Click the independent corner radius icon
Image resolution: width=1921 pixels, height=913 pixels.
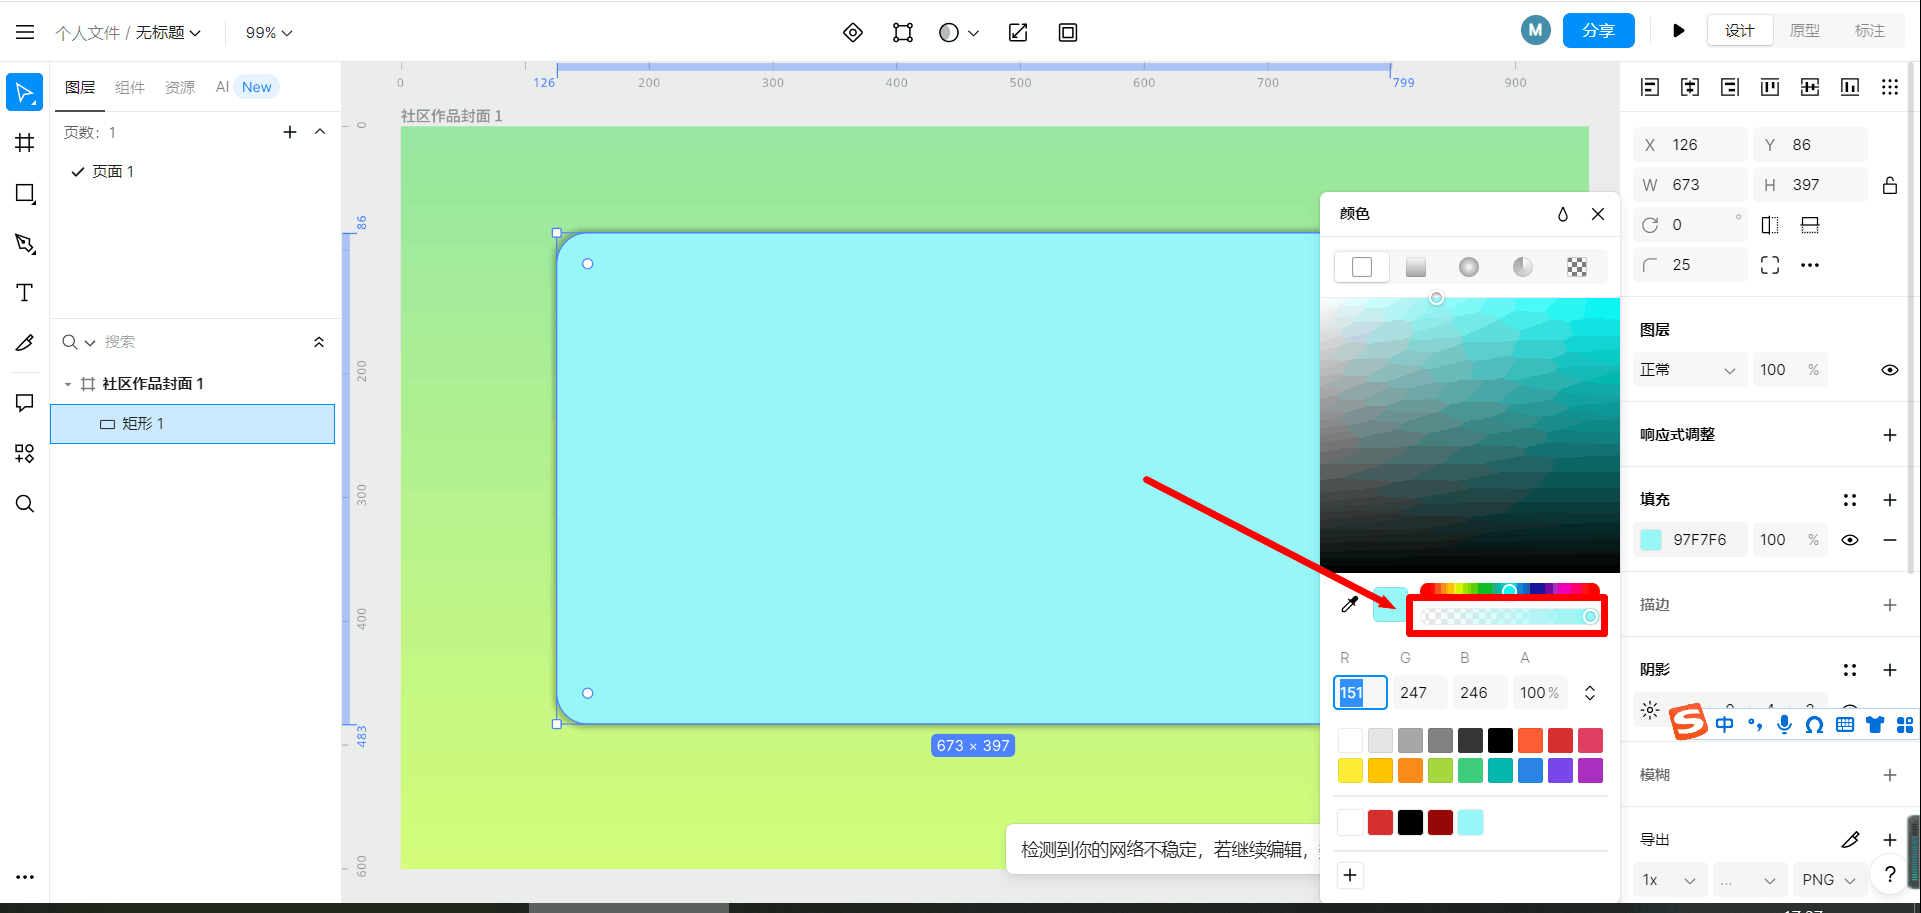click(1770, 265)
